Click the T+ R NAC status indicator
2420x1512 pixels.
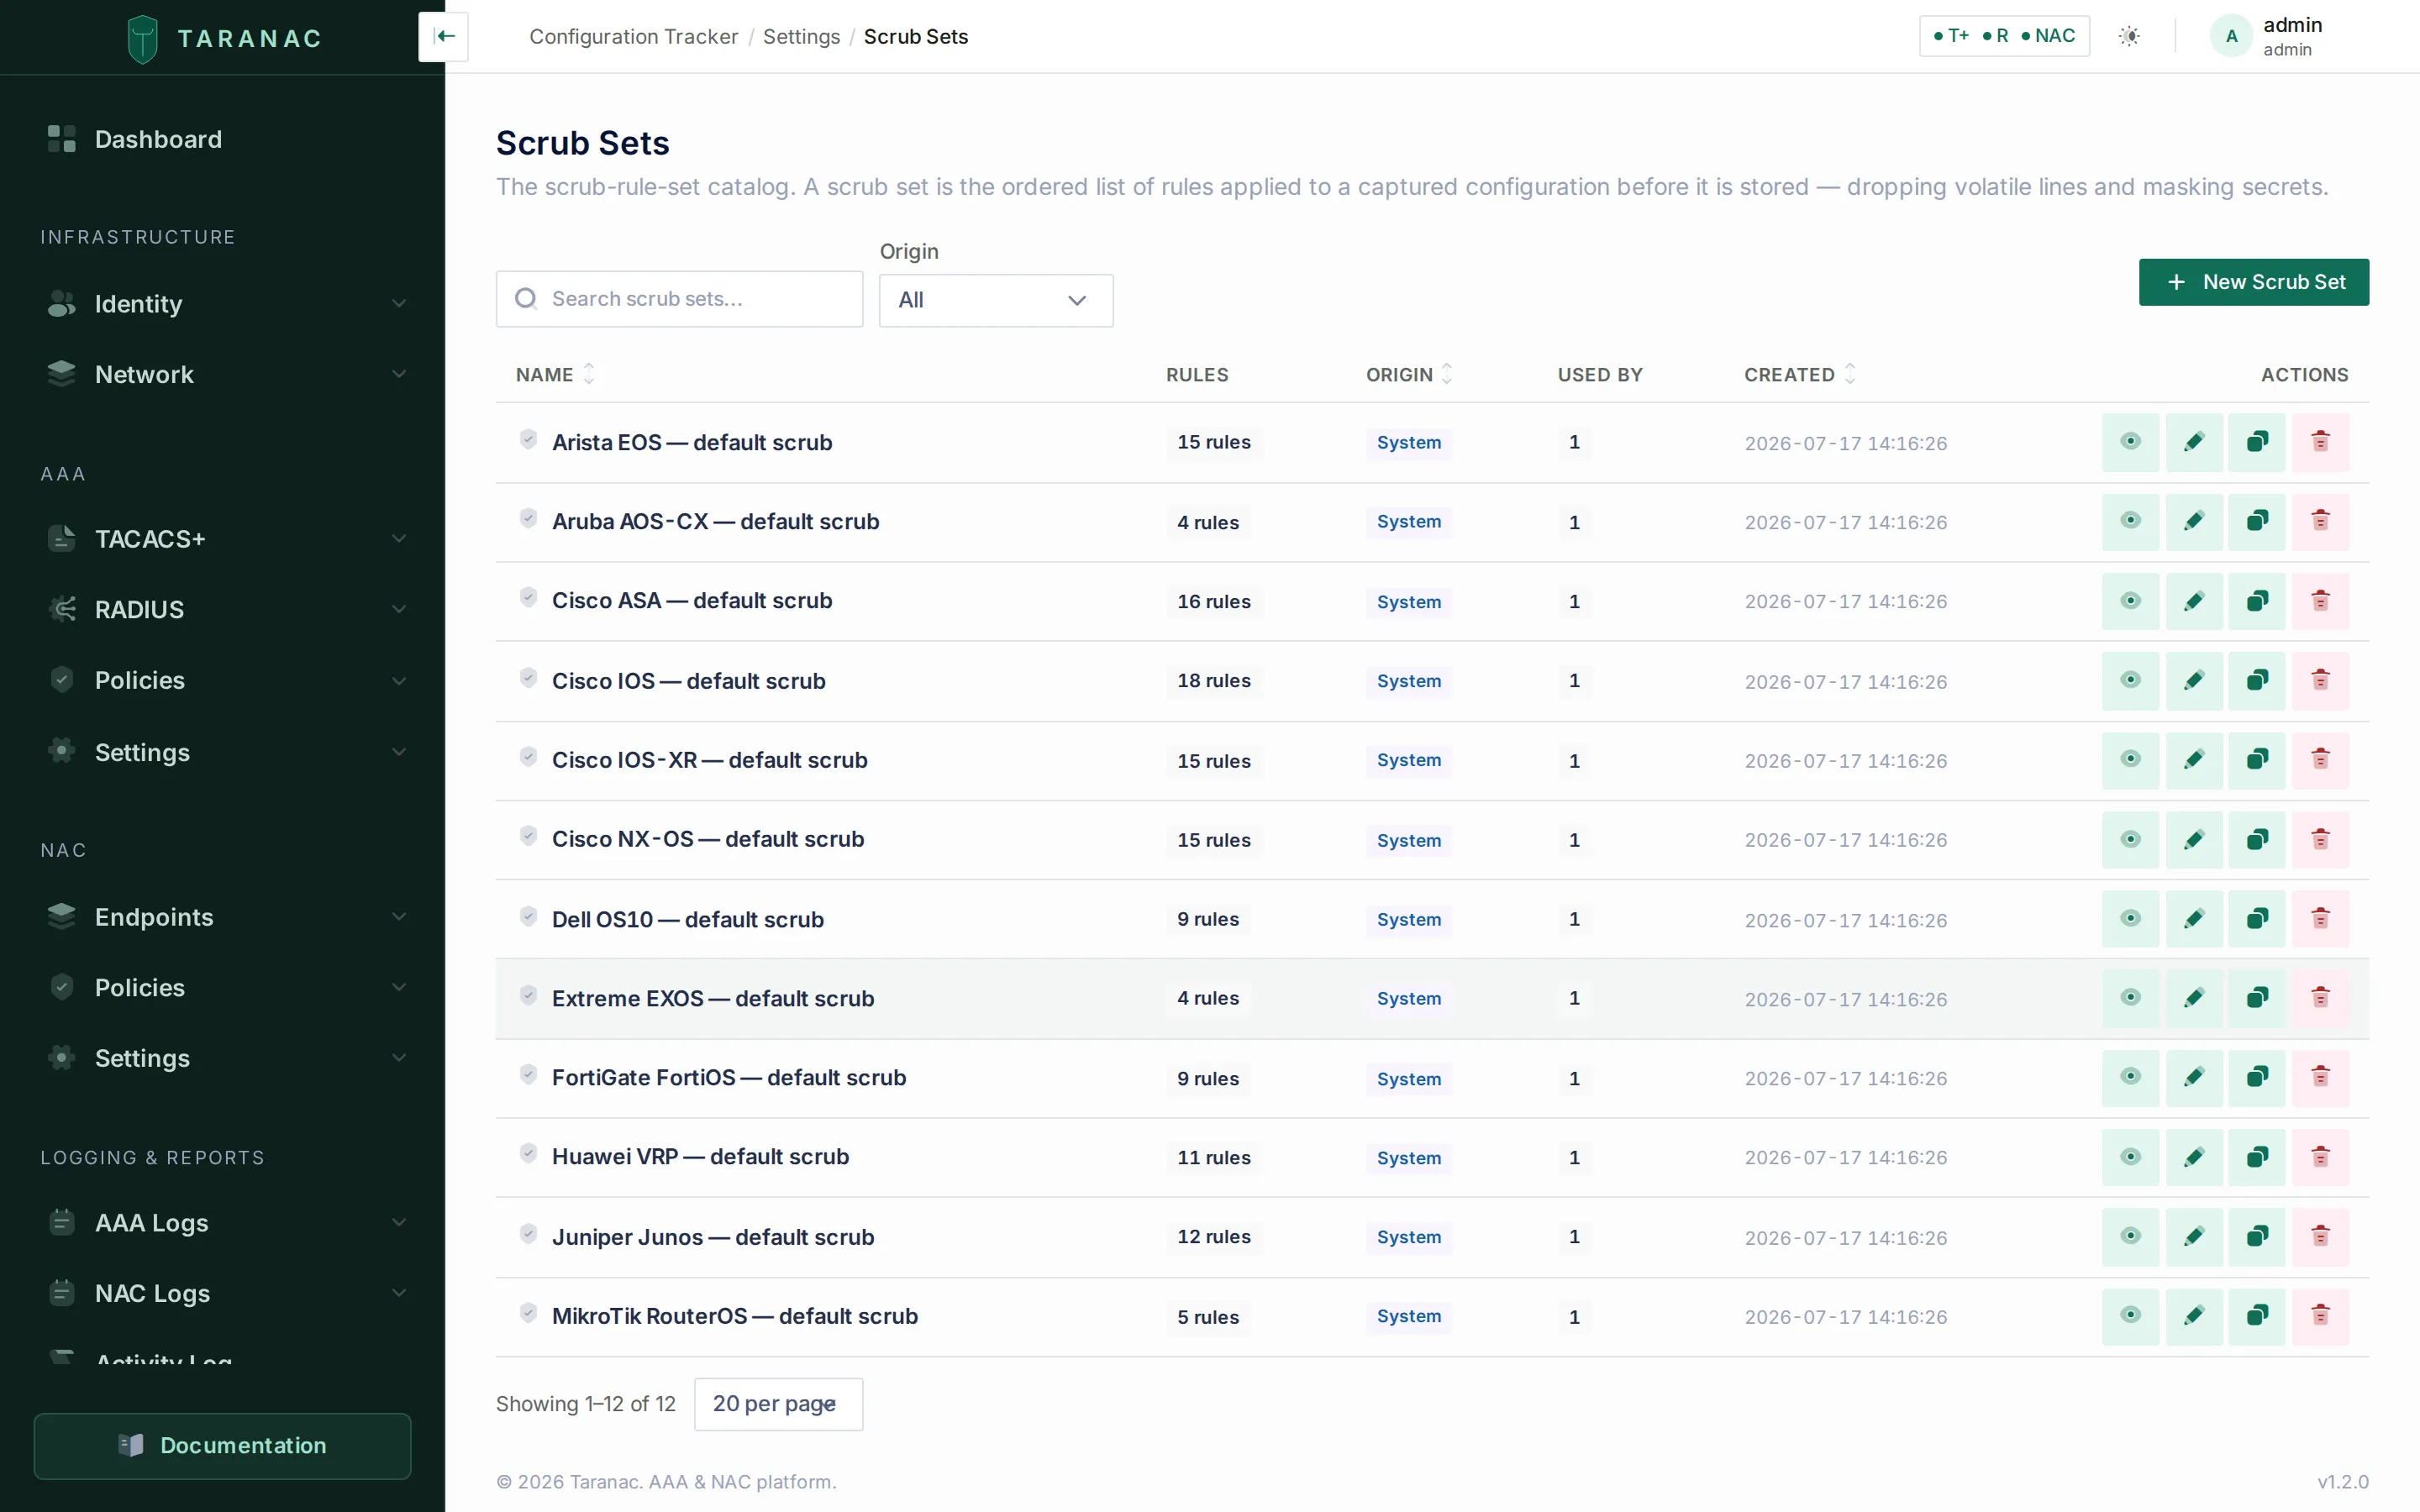coord(2004,36)
